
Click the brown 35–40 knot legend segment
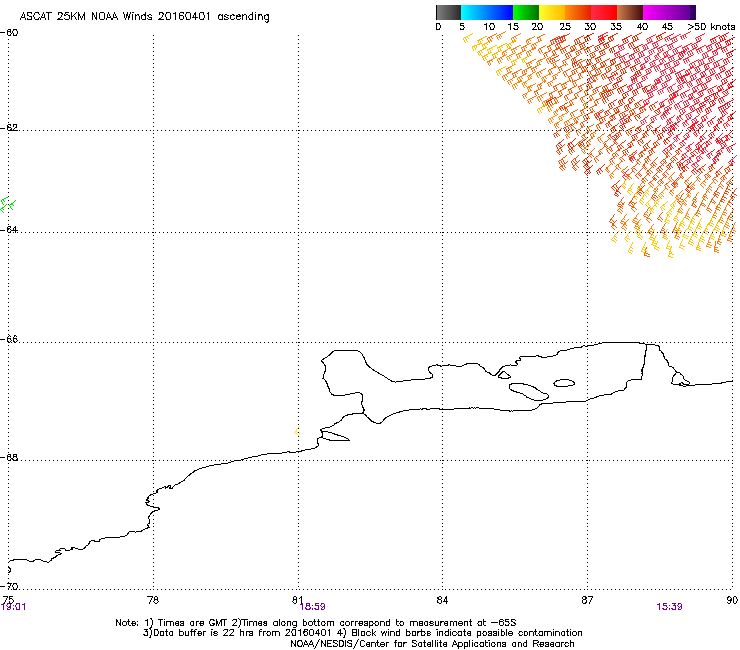[630, 12]
